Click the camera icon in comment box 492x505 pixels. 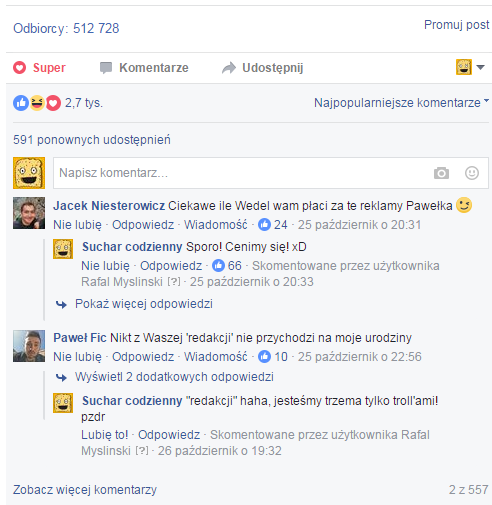[441, 173]
